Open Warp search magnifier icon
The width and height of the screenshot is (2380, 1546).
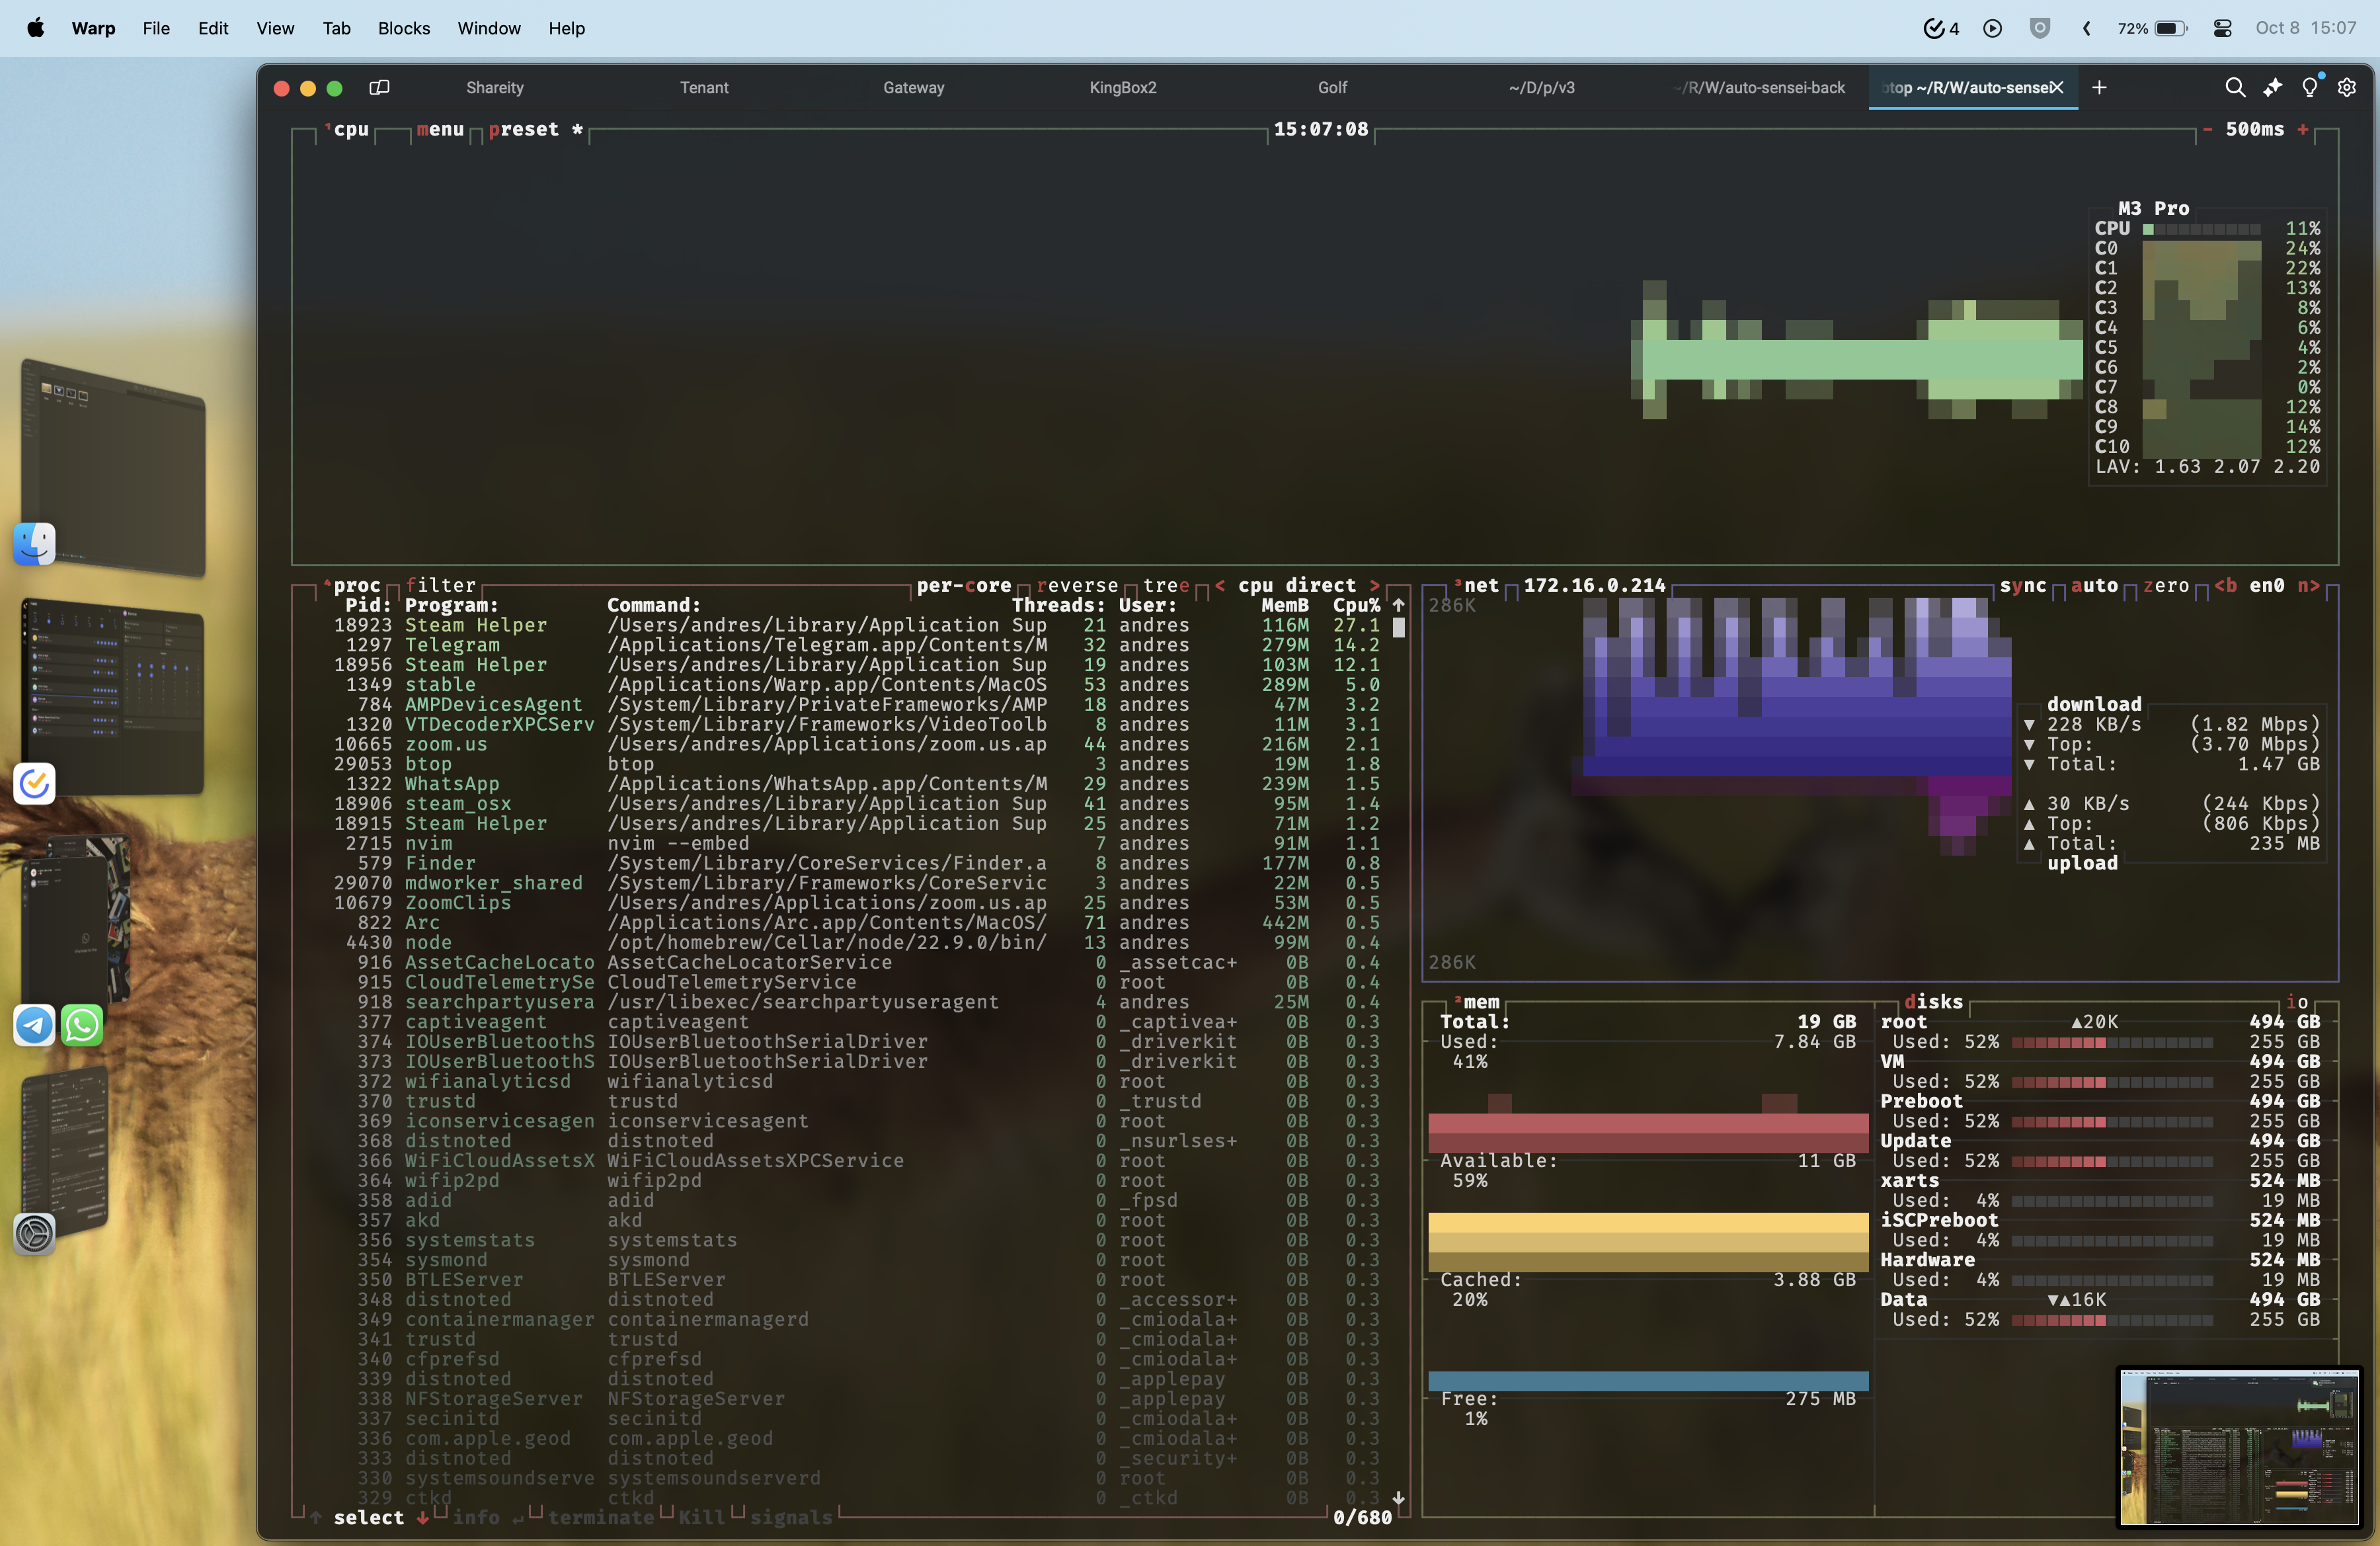tap(2234, 88)
